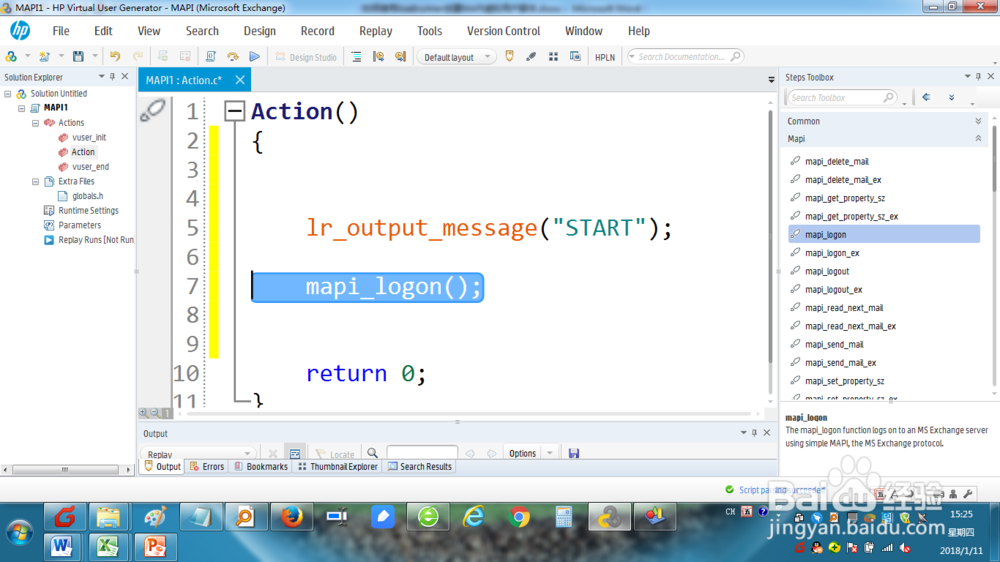Open the Record menu

pos(318,31)
